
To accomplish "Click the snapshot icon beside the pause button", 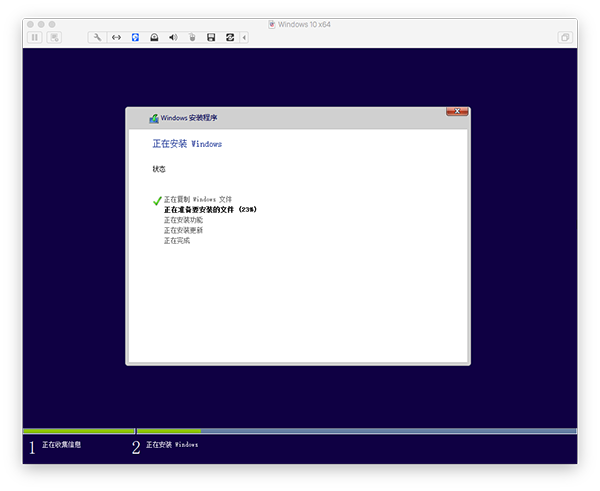I will point(54,37).
